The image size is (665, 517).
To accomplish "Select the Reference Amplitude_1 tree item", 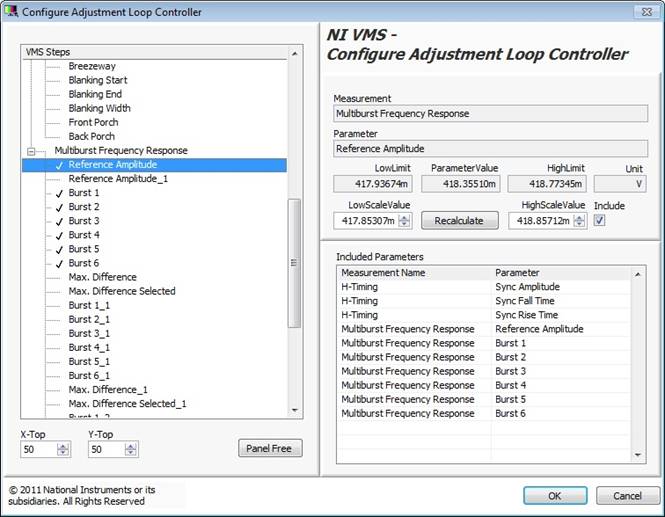I will pyautogui.click(x=118, y=179).
